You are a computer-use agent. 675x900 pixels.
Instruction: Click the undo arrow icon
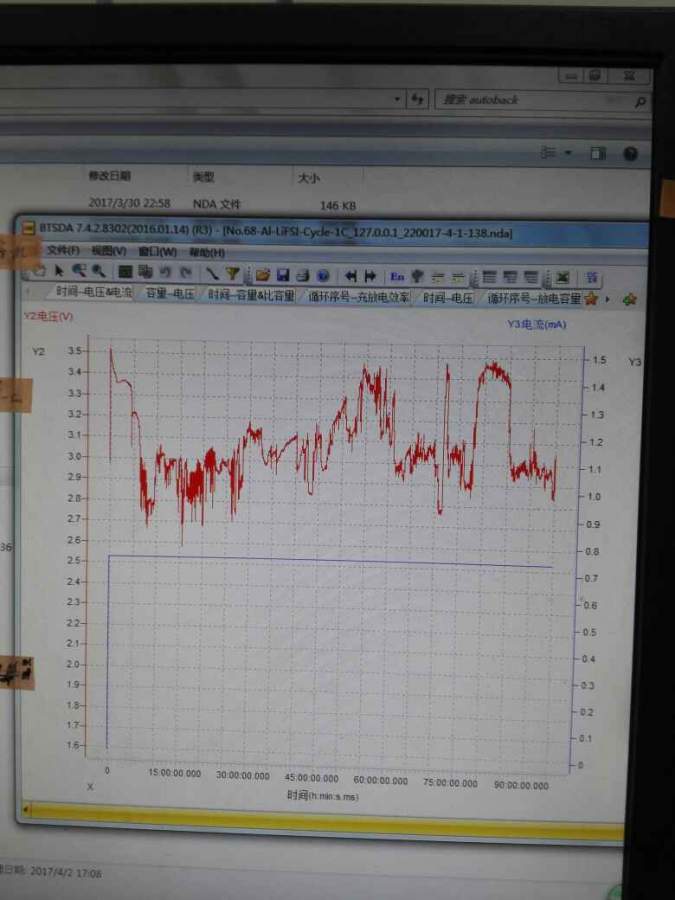click(x=165, y=271)
